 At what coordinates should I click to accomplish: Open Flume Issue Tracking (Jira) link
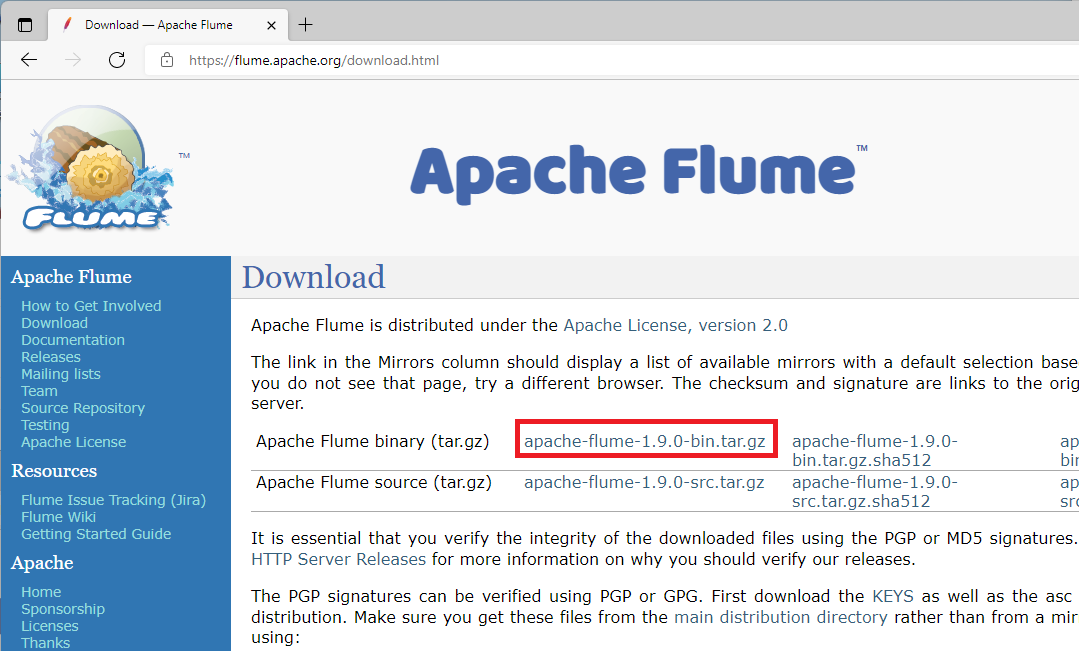(x=114, y=500)
